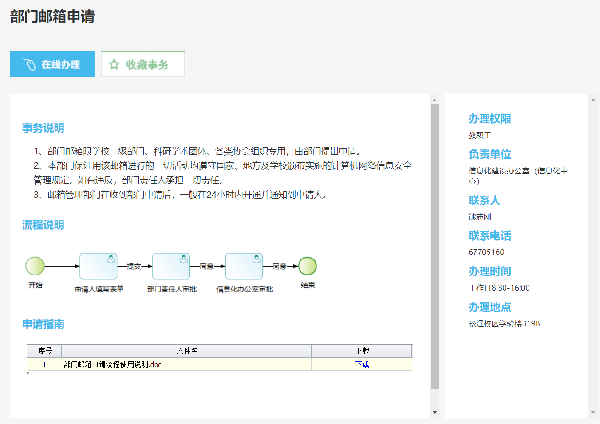Select the 申请人填写表单 task node
The height and width of the screenshot is (424, 600).
(x=99, y=266)
